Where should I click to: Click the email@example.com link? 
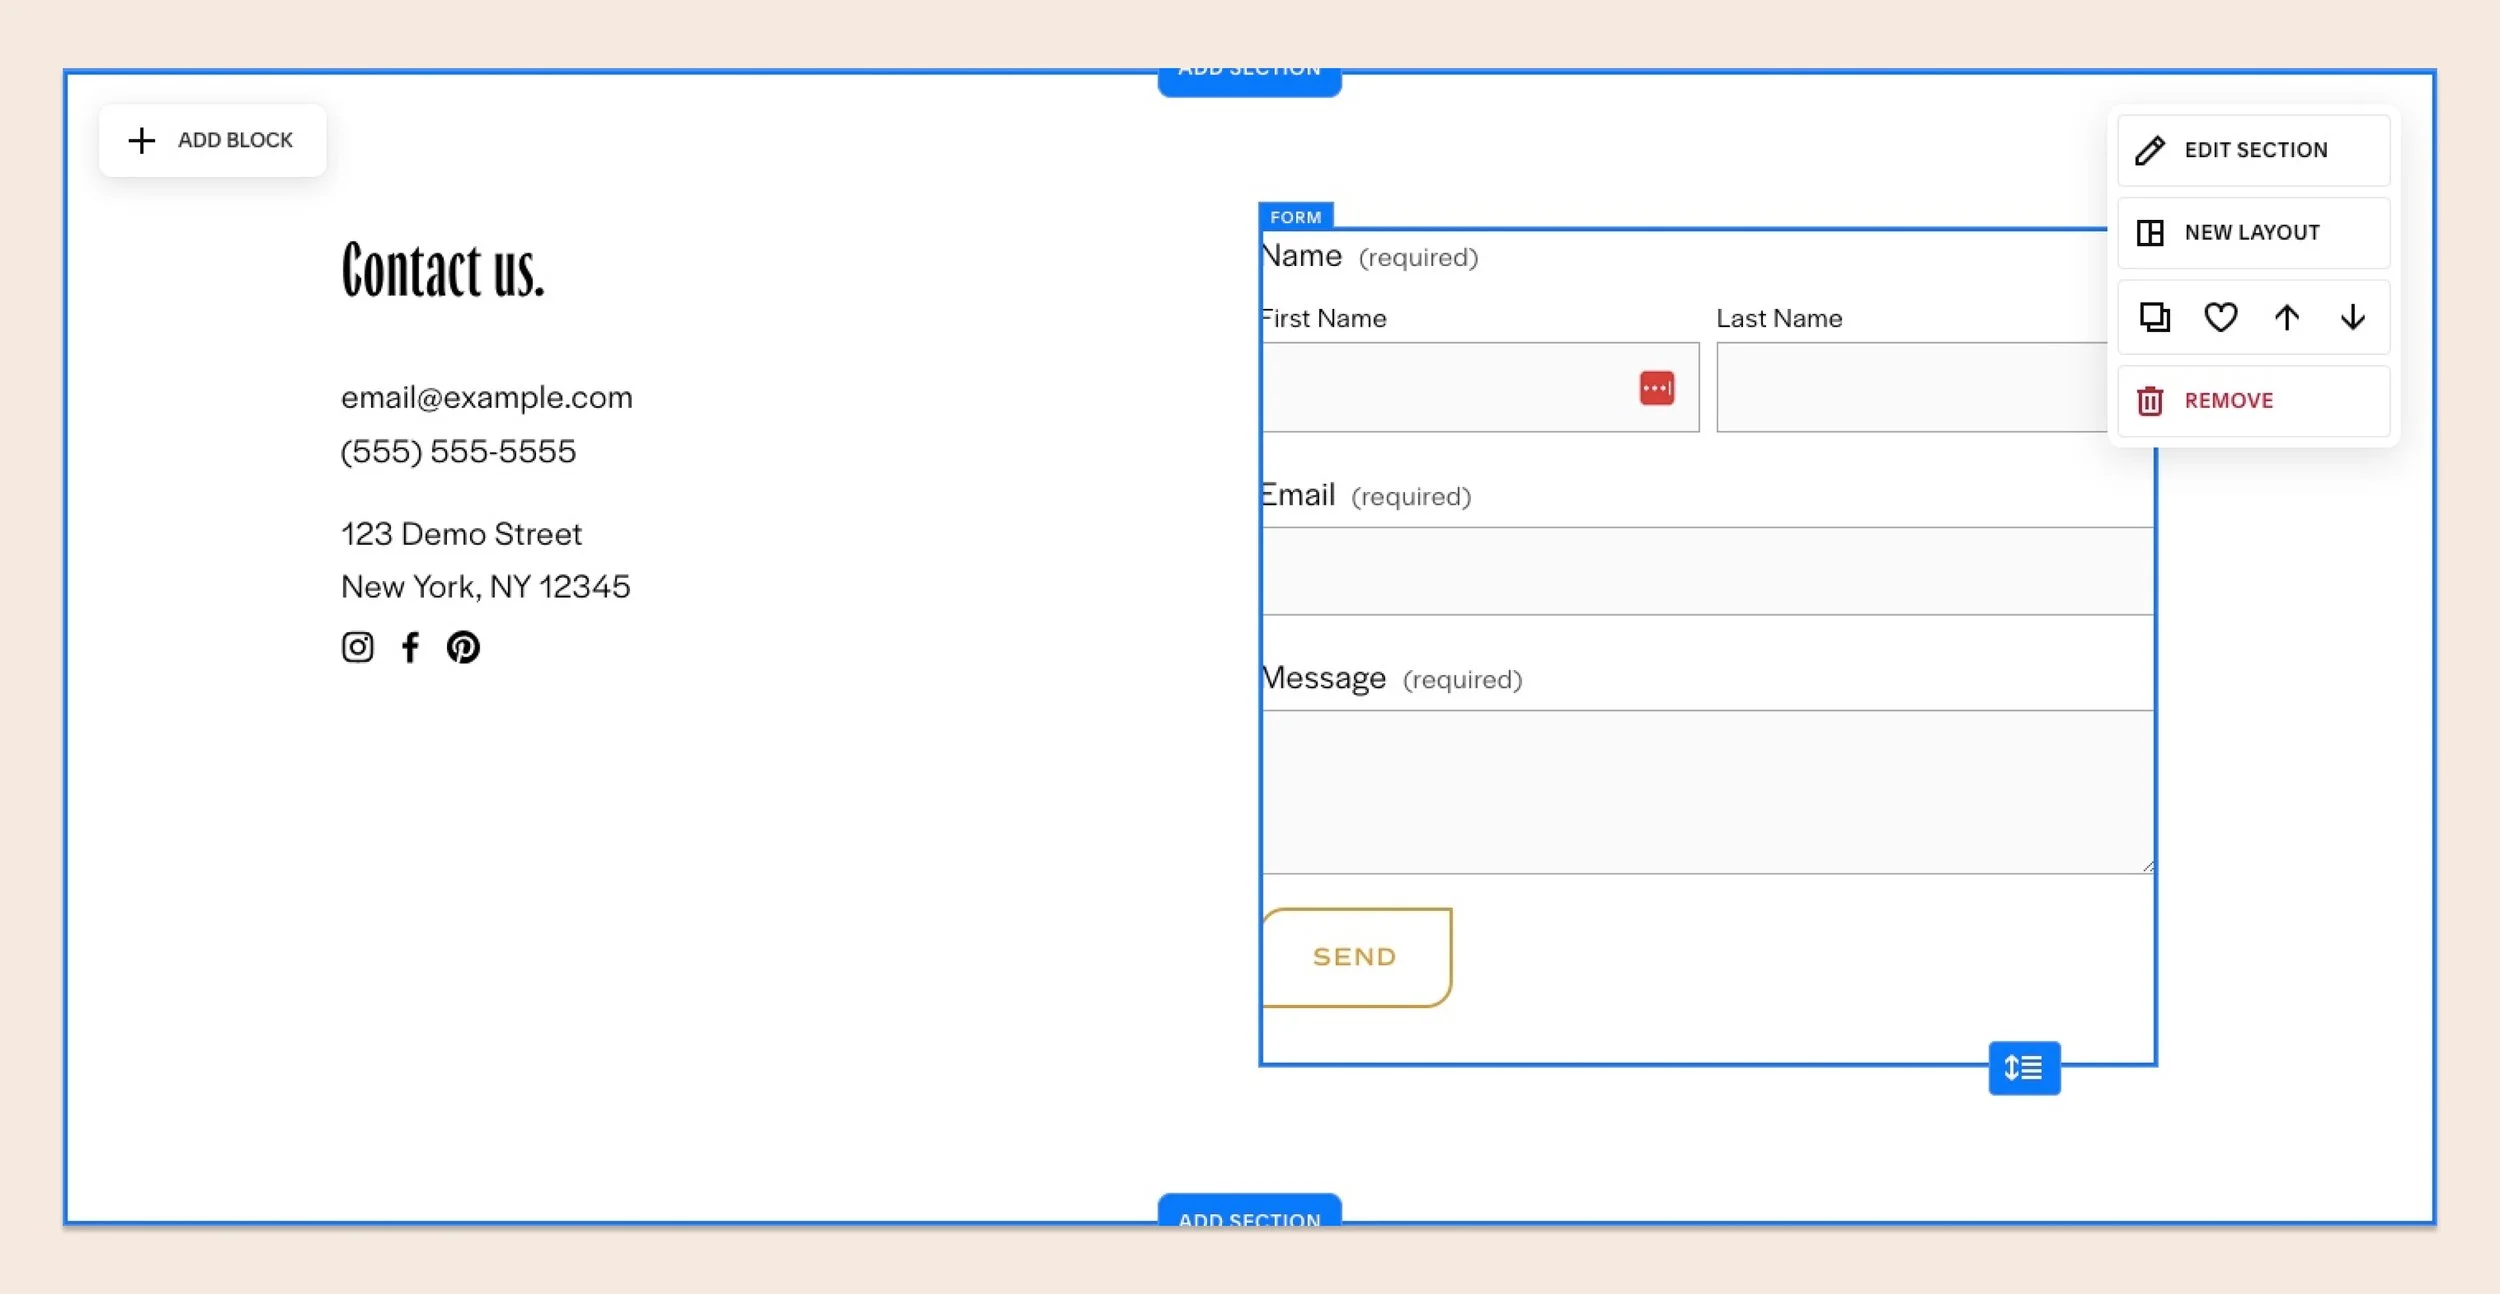click(x=486, y=397)
